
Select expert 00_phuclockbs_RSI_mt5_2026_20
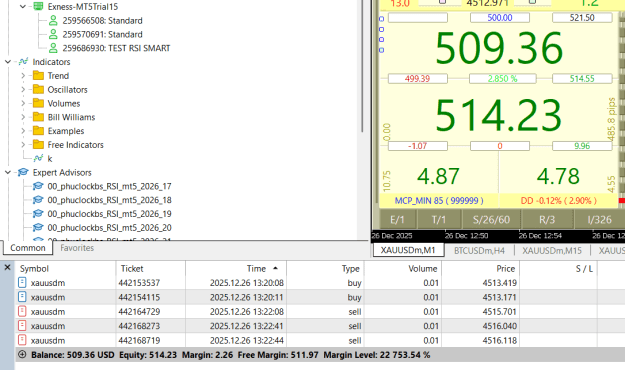(109, 228)
